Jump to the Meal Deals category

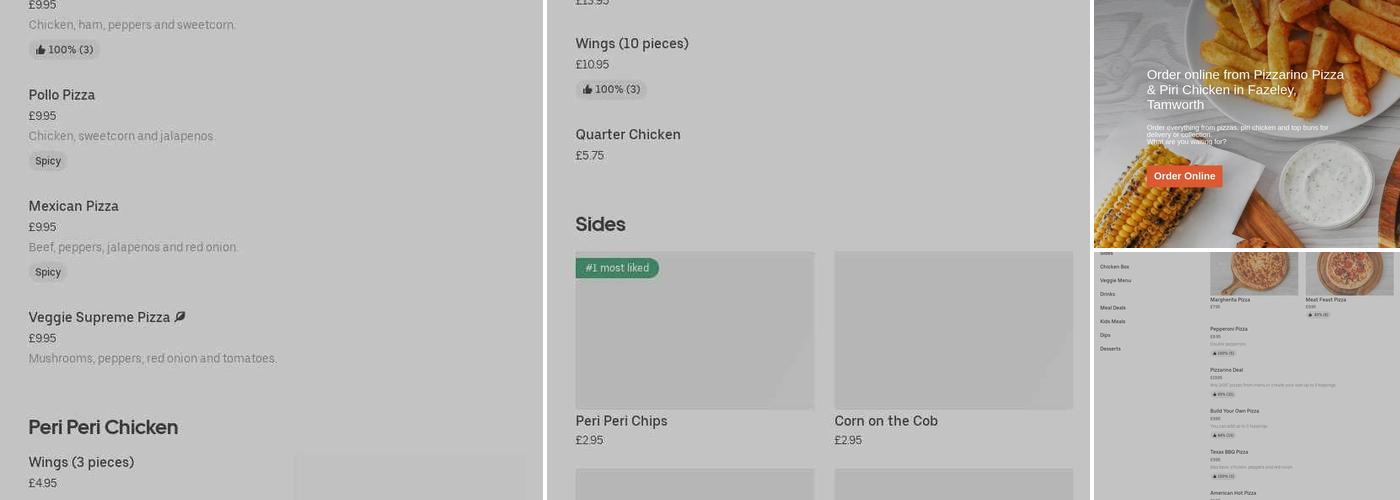coord(1112,308)
